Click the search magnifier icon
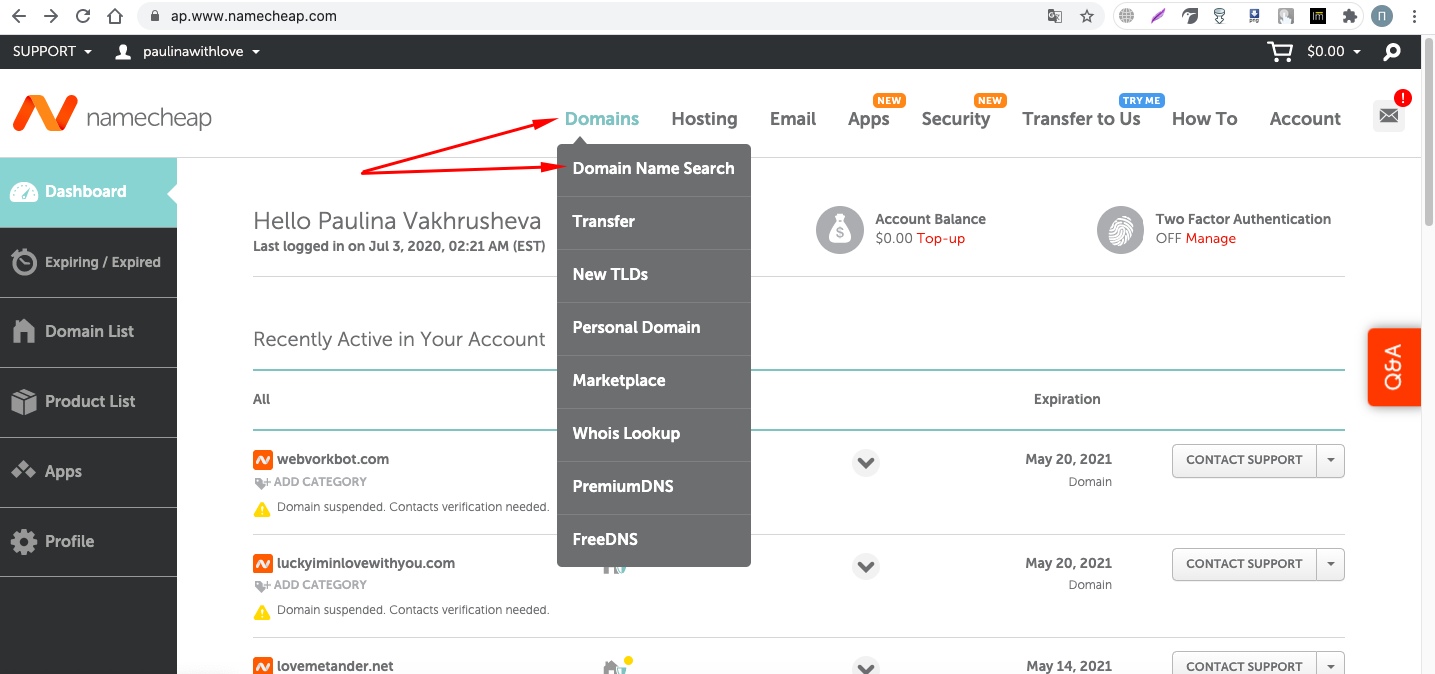Viewport: 1435px width, 674px height. tap(1392, 52)
